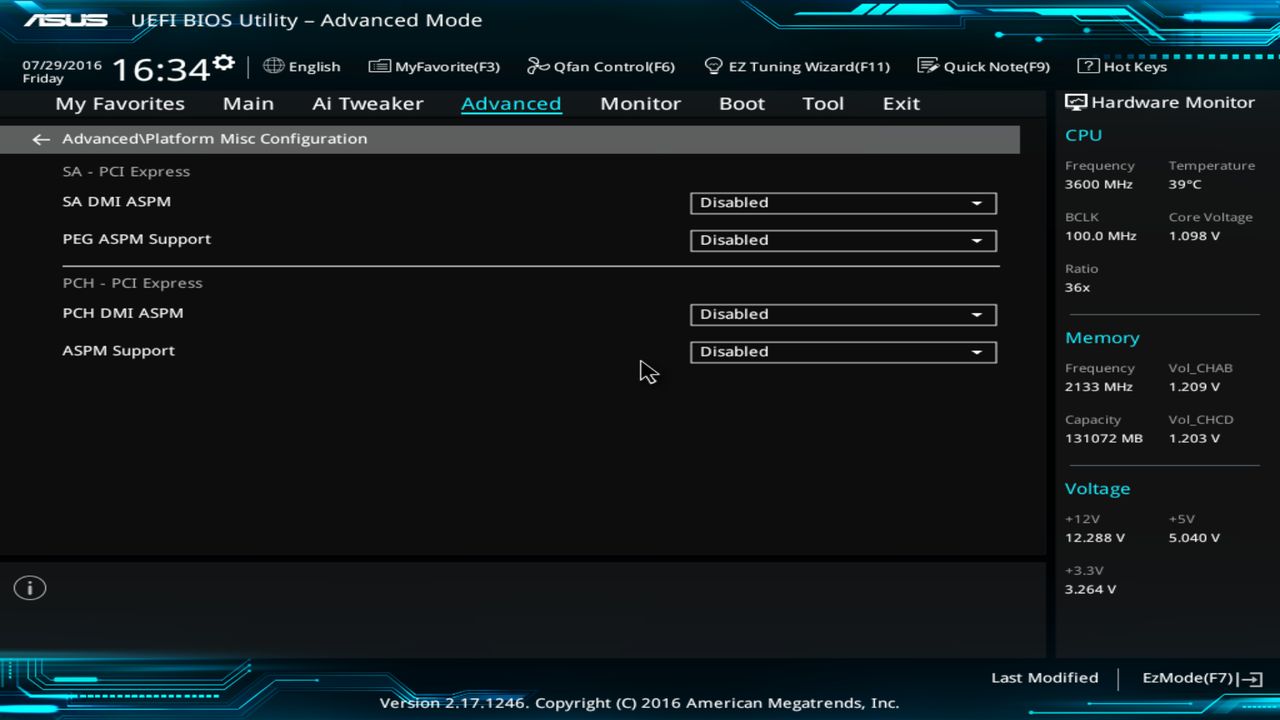Viewport: 1280px width, 720px height.
Task: Open the English language selector
Action: pos(302,66)
